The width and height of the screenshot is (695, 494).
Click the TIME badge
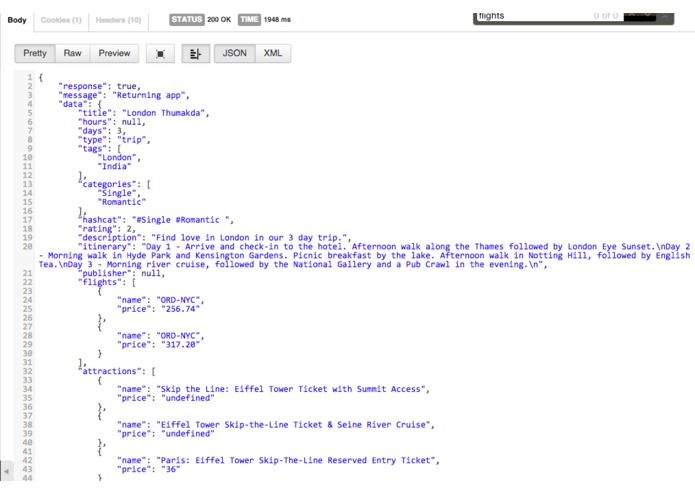249,19
